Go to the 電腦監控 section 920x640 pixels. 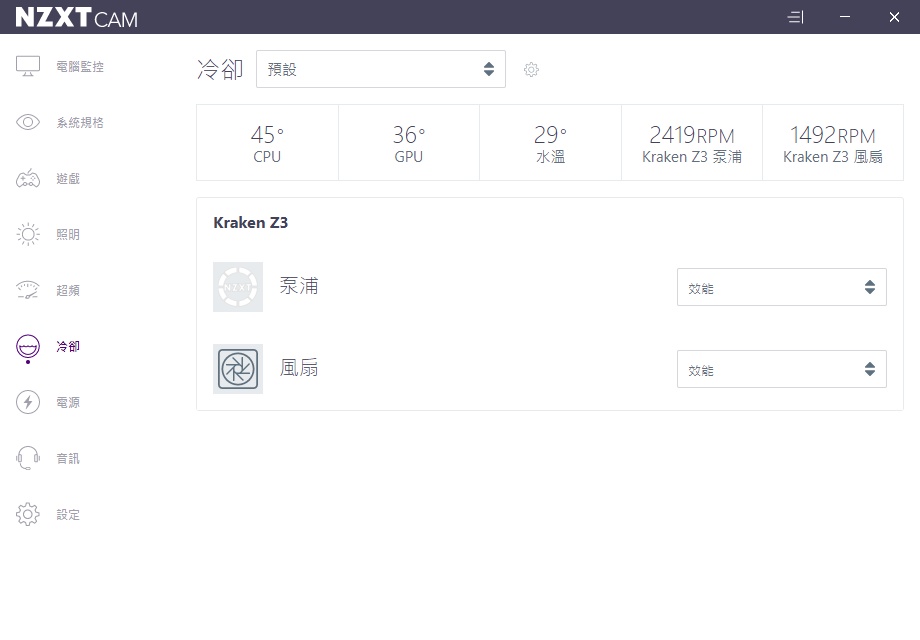click(80, 66)
